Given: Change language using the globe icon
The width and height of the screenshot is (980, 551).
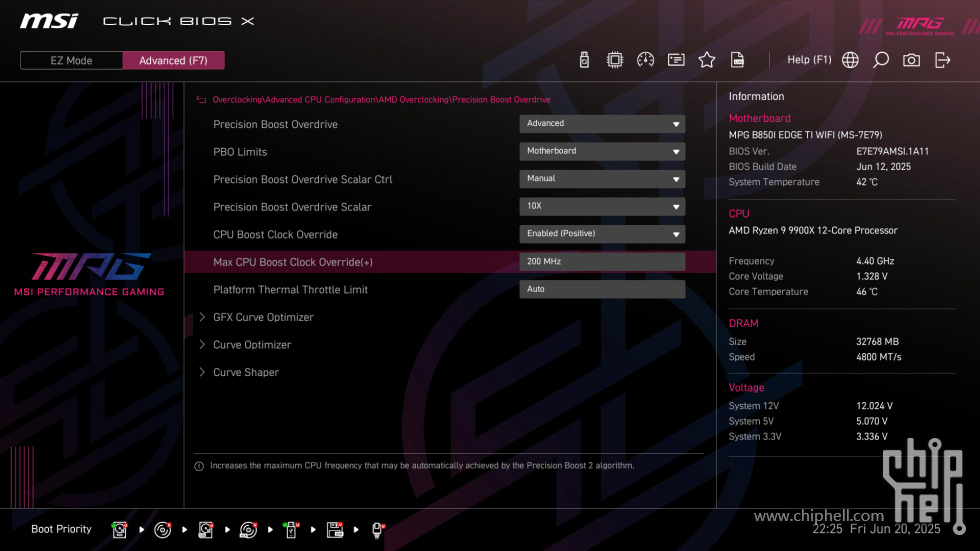Looking at the screenshot, I should click(x=850, y=60).
